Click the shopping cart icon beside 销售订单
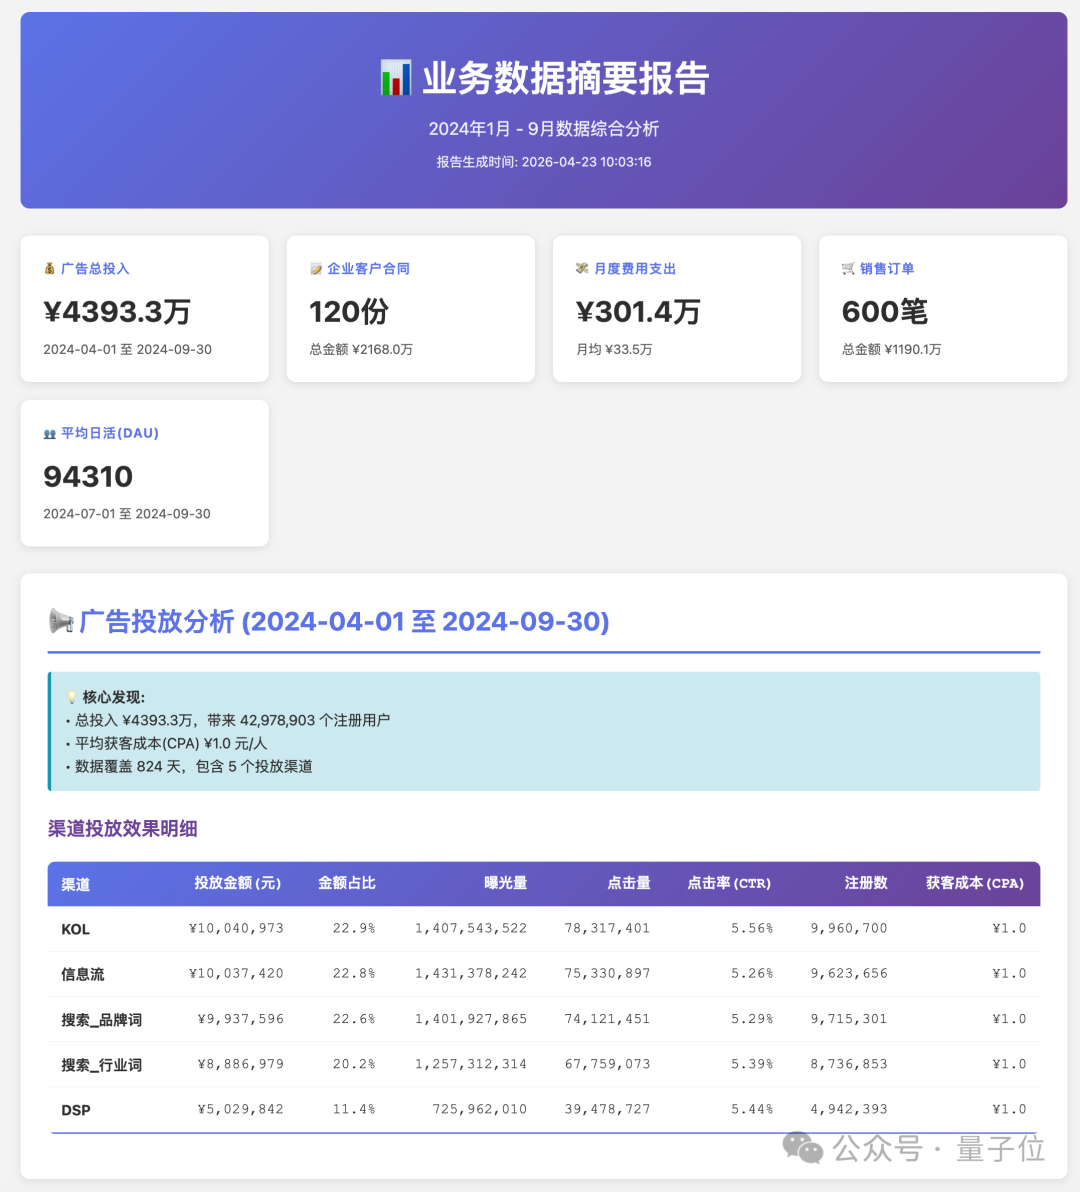This screenshot has height=1192, width=1080. pos(847,268)
